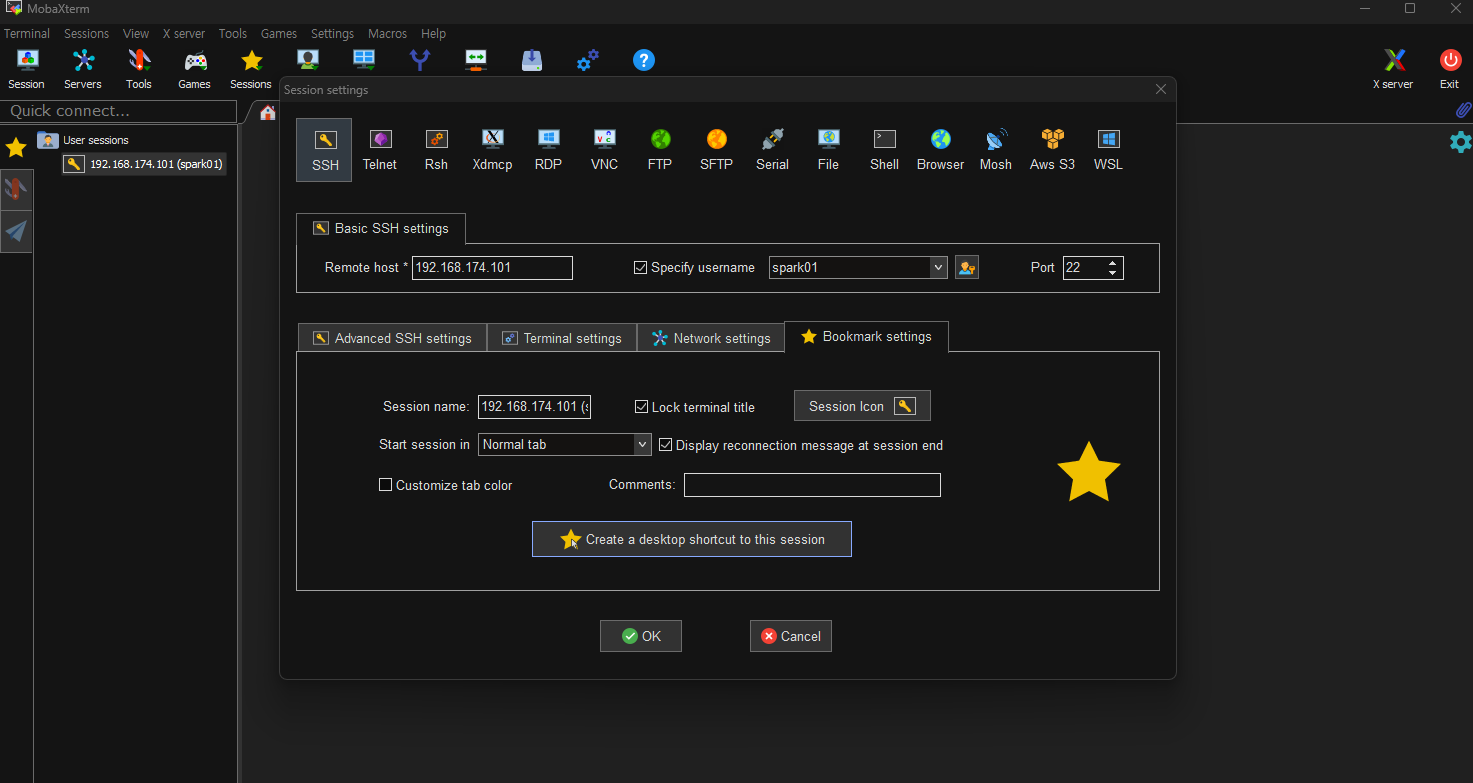Select the Basic SSH settings tab
This screenshot has width=1473, height=783.
click(x=381, y=228)
